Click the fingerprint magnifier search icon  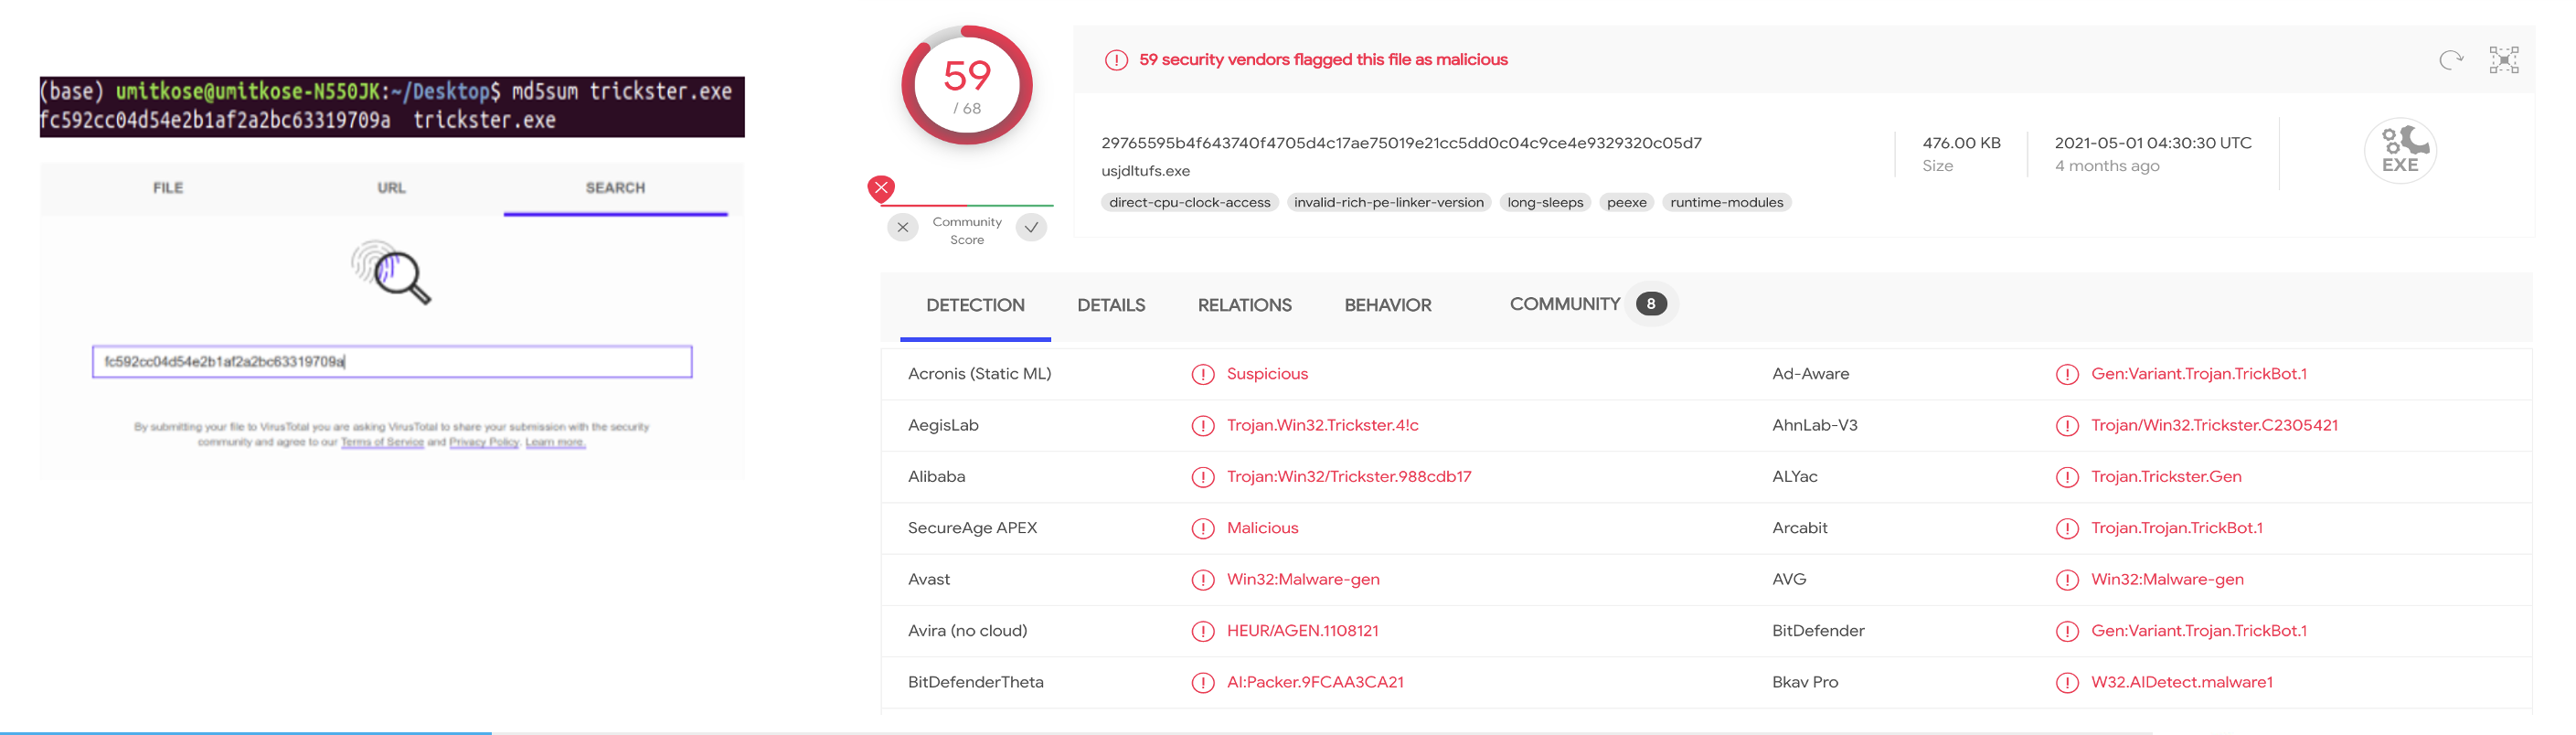point(391,271)
